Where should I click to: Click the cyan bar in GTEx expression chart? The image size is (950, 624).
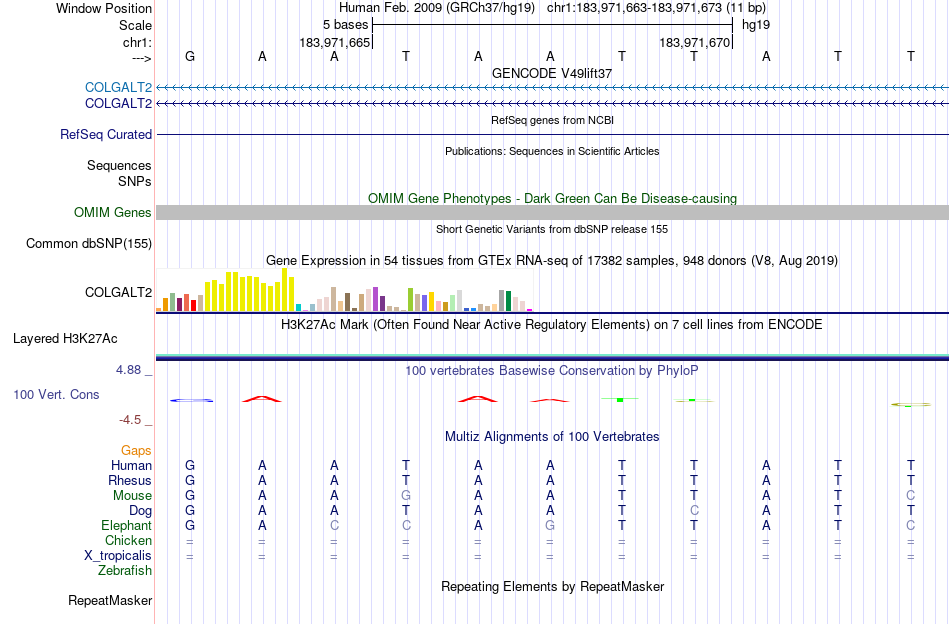tap(299, 308)
